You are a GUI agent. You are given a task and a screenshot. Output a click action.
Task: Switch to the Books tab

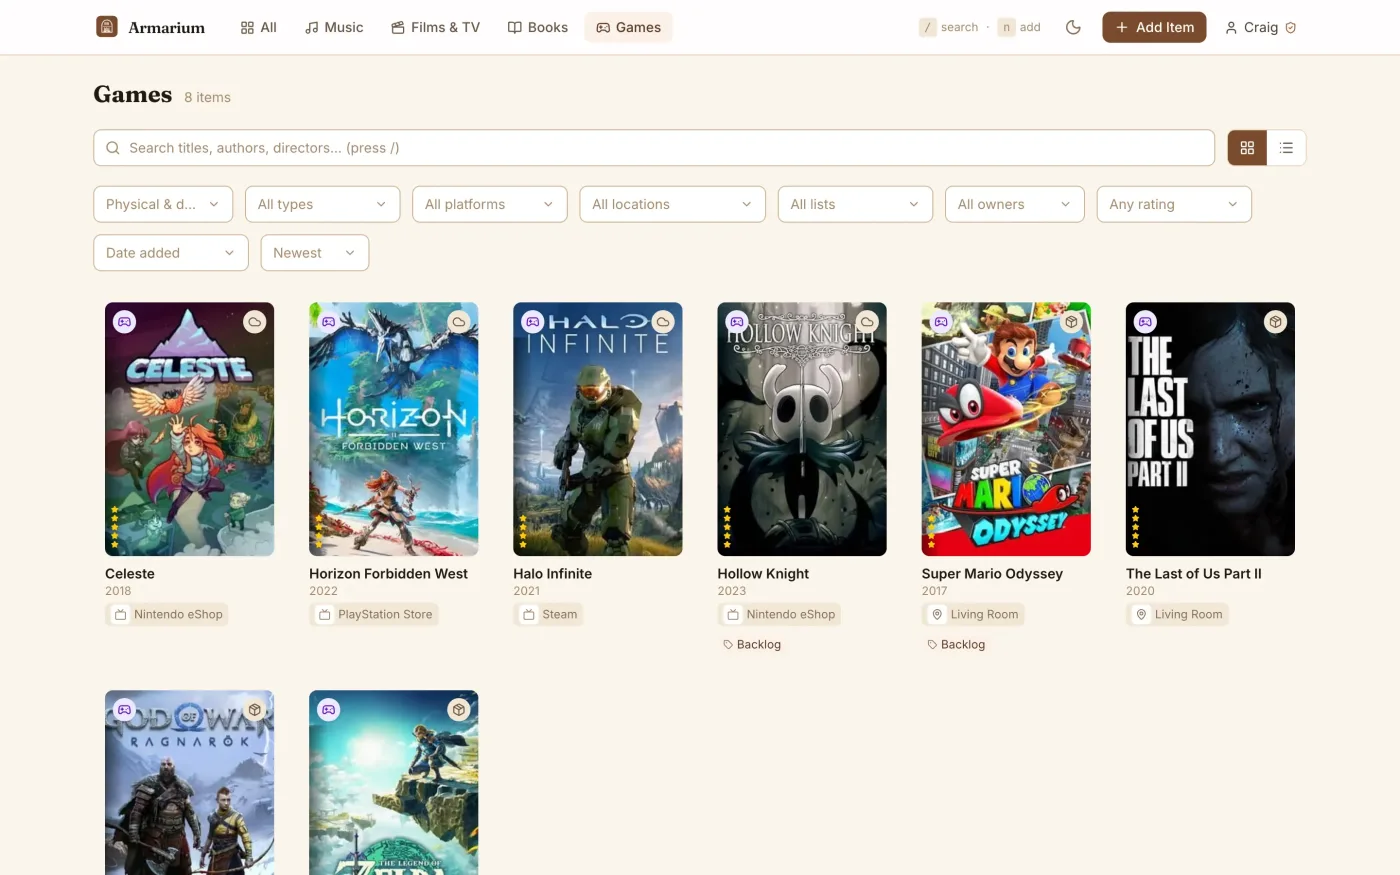click(538, 27)
